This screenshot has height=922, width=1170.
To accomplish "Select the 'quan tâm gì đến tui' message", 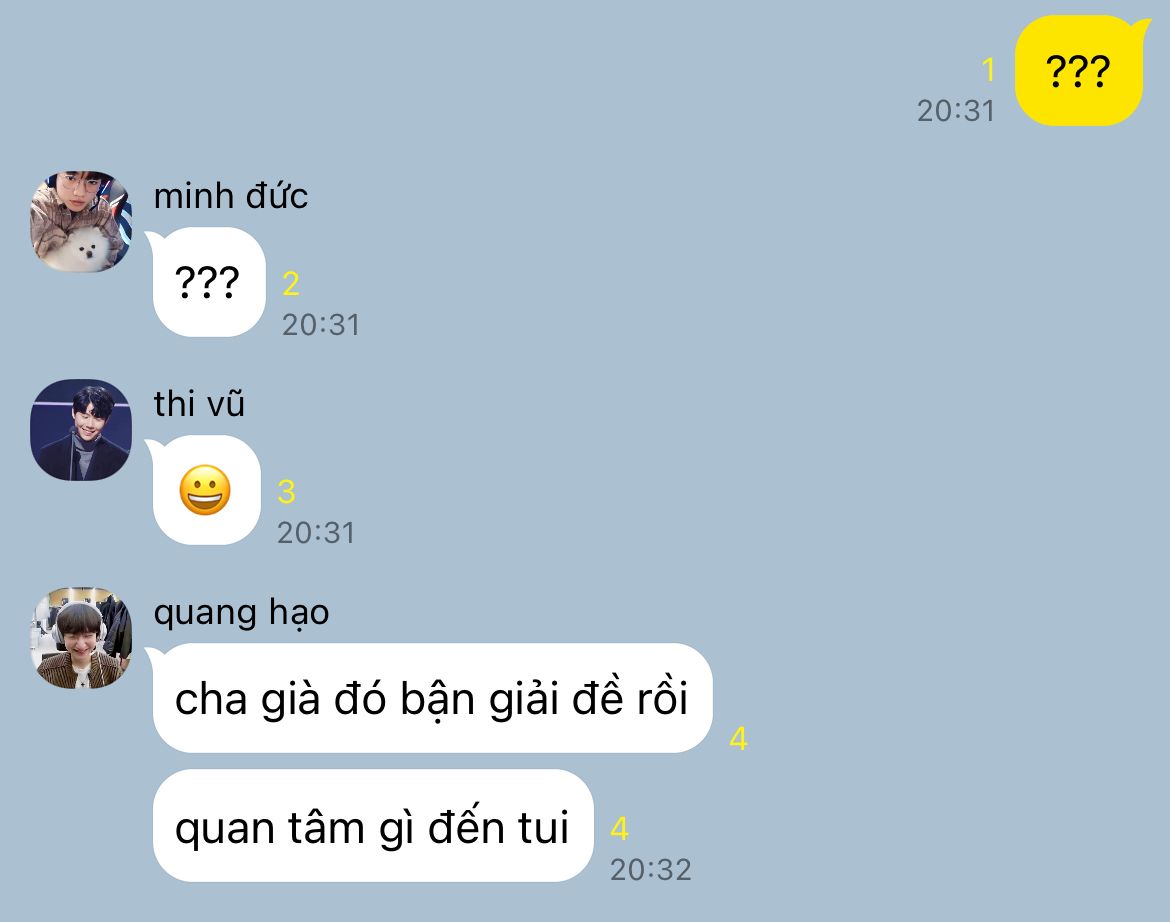I will tap(373, 826).
